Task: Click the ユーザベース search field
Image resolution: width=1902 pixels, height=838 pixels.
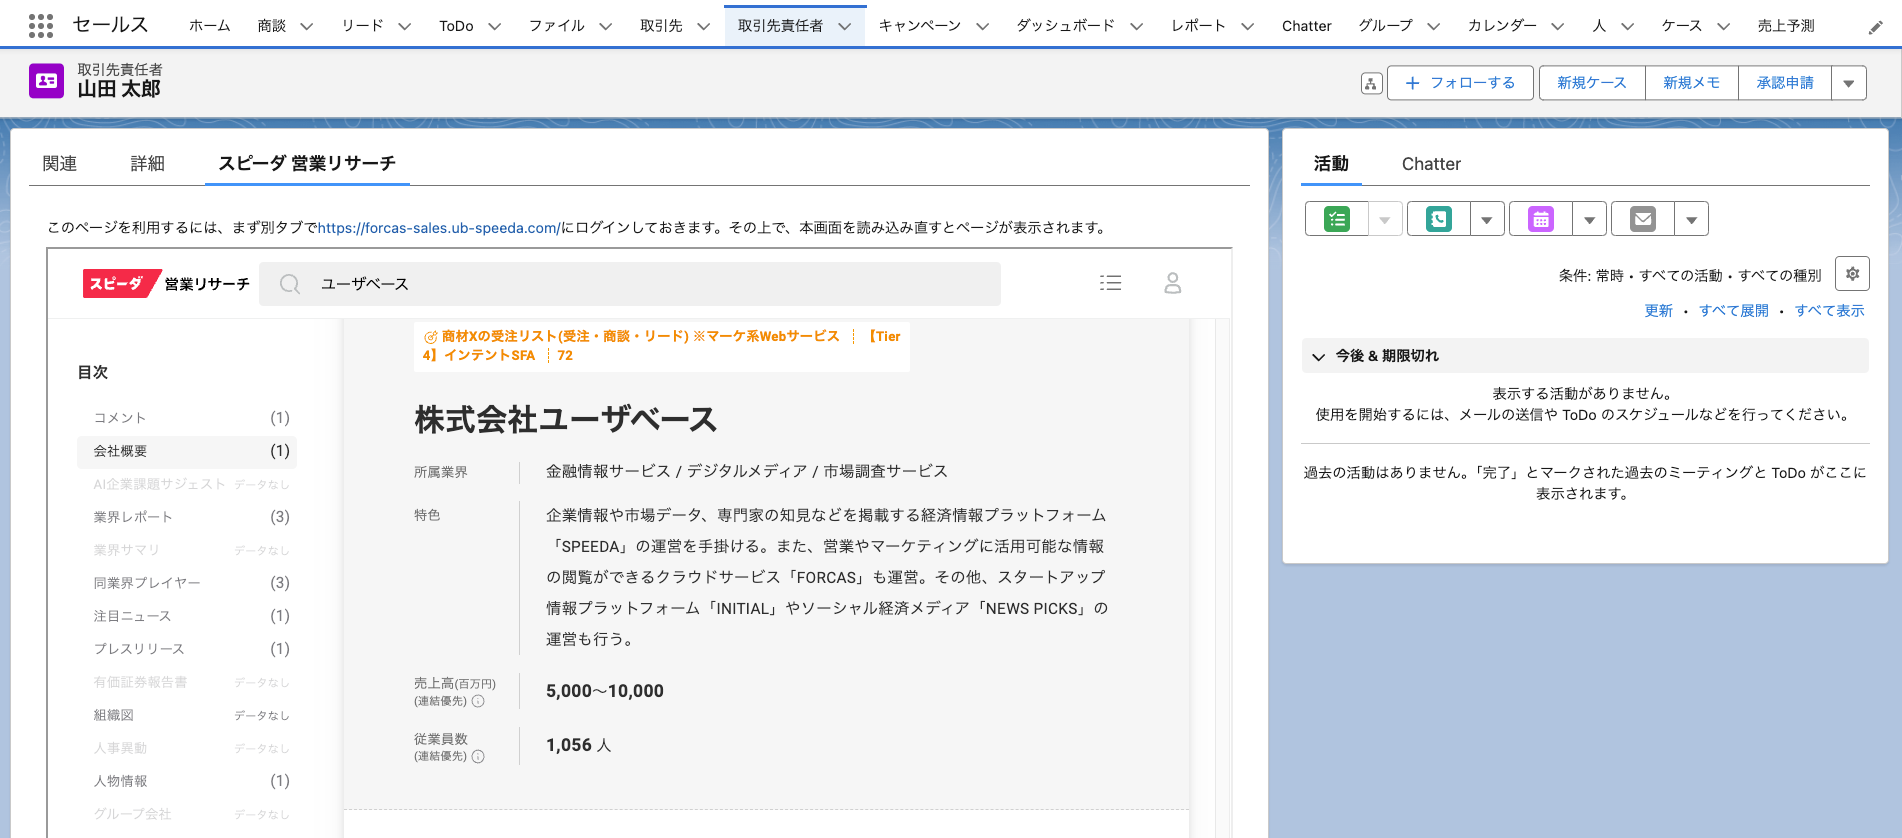Action: pos(630,284)
